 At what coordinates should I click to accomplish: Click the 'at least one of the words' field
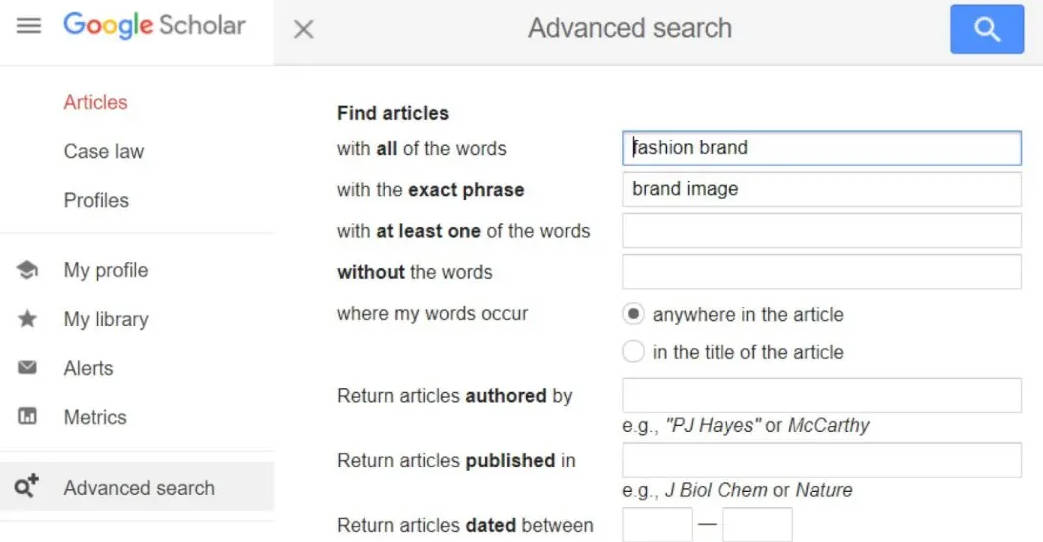click(x=821, y=231)
